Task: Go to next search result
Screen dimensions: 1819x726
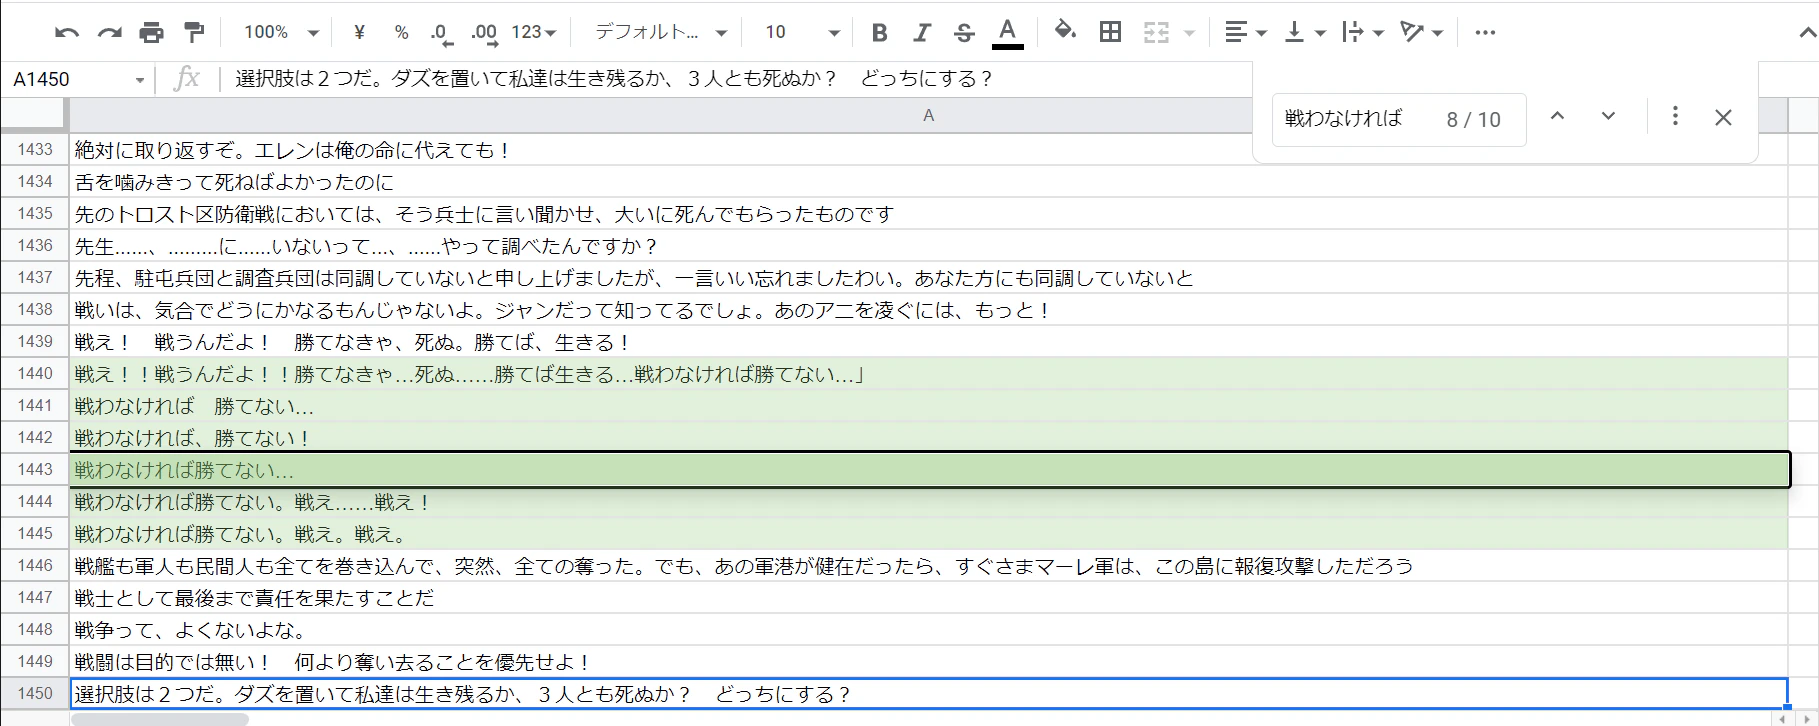Action: pyautogui.click(x=1608, y=116)
